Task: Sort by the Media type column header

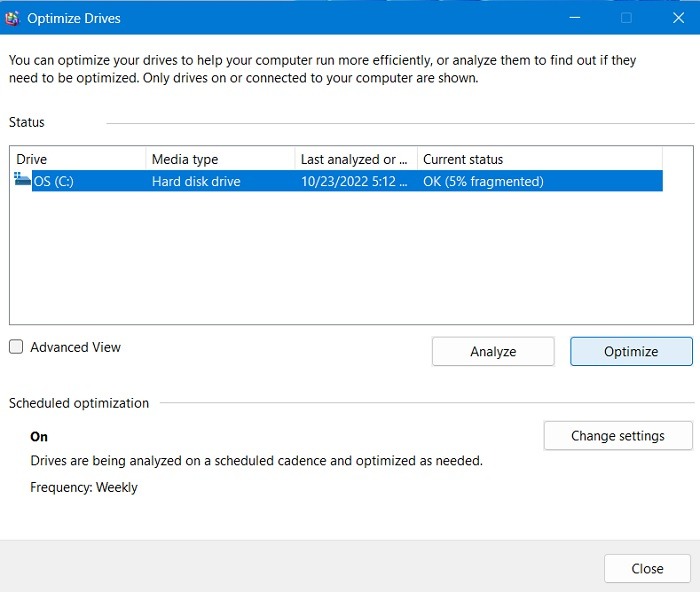Action: [x=220, y=159]
